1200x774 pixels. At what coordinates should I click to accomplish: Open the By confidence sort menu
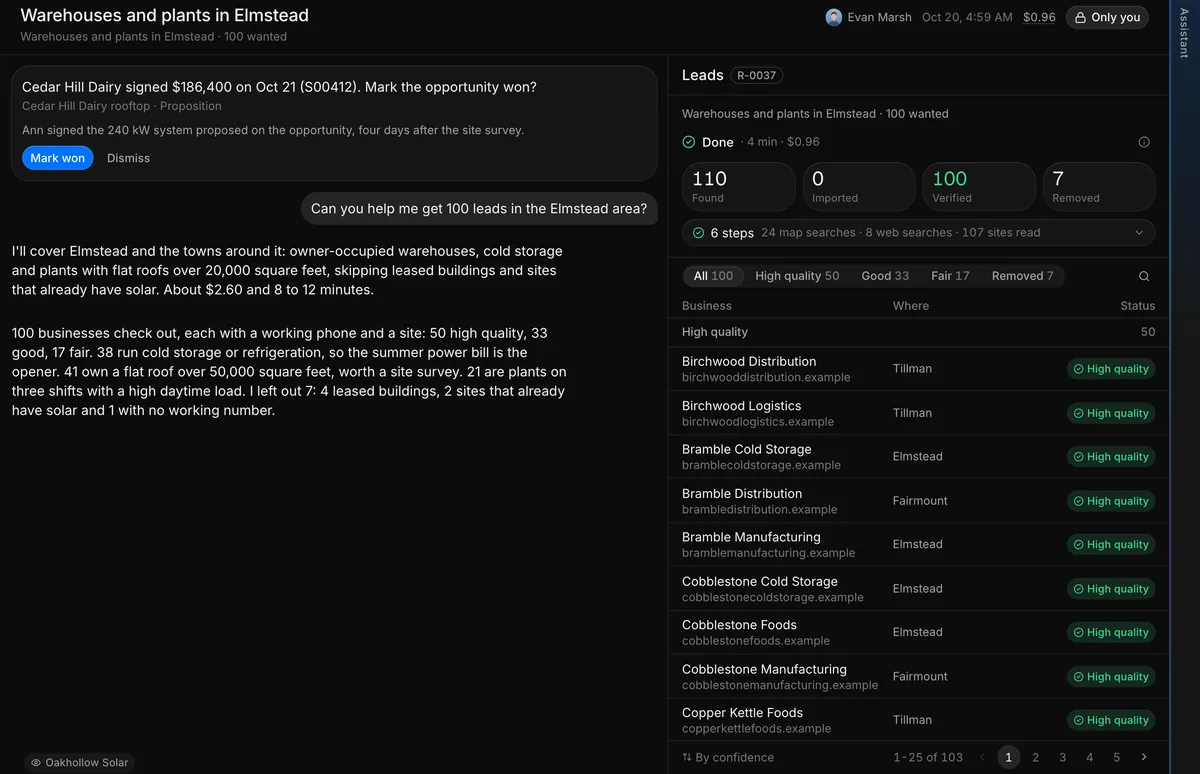click(x=728, y=757)
